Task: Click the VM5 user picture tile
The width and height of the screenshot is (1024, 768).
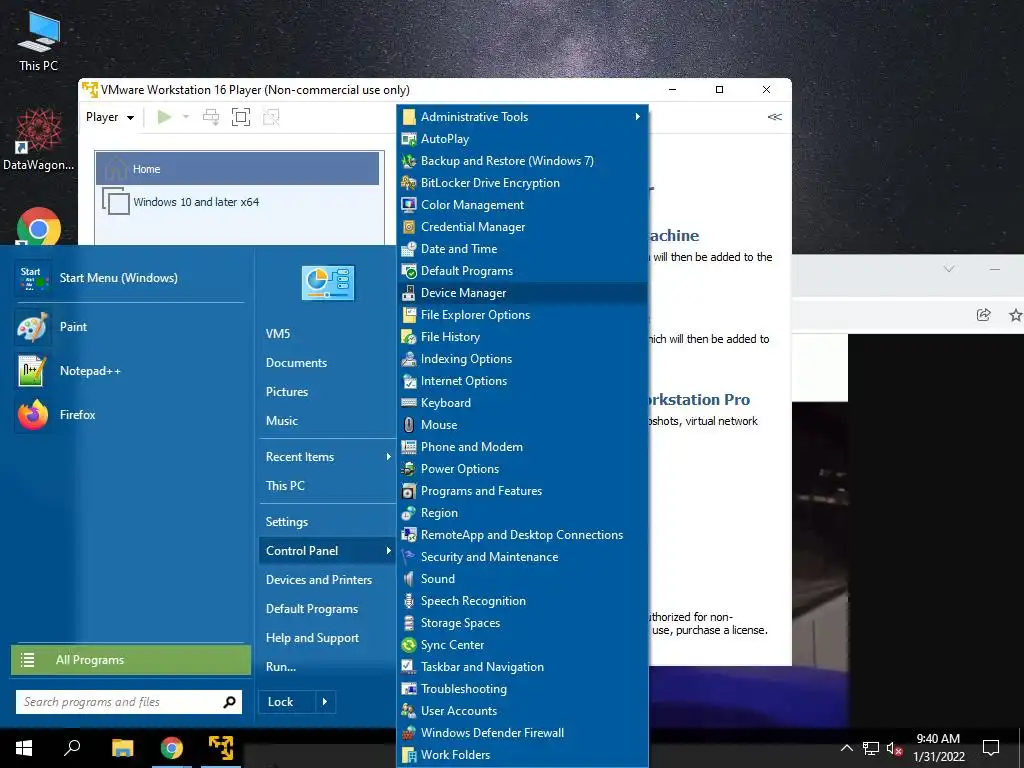Action: pyautogui.click(x=328, y=283)
